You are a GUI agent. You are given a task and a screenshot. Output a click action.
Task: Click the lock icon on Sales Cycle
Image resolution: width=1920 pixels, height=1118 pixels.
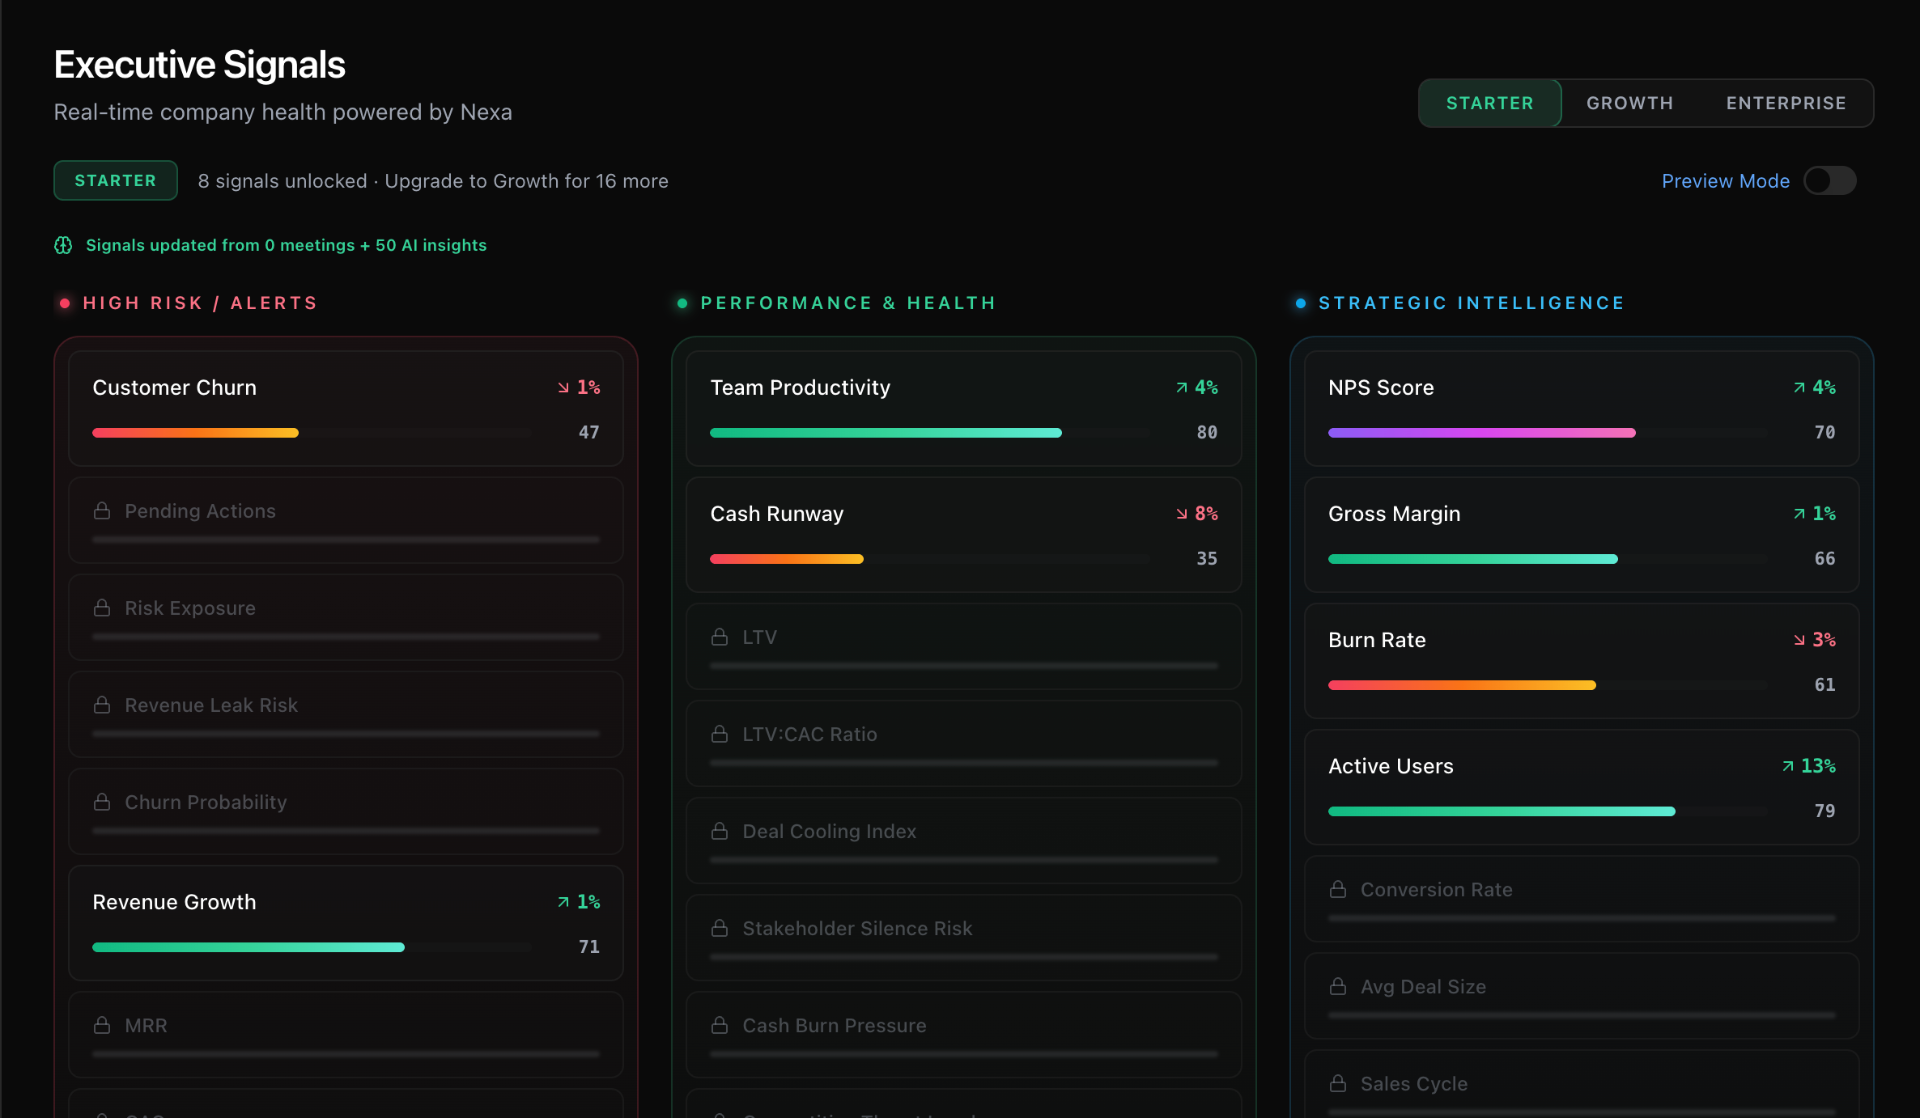pos(1338,1083)
